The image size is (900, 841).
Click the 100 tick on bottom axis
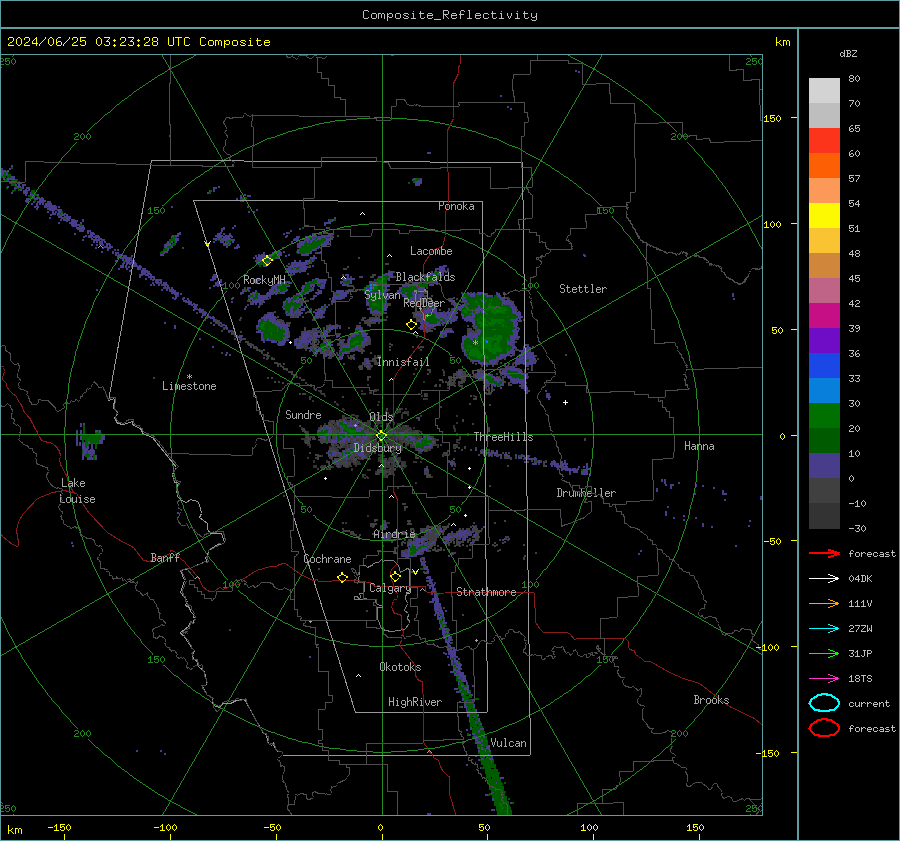tap(589, 827)
